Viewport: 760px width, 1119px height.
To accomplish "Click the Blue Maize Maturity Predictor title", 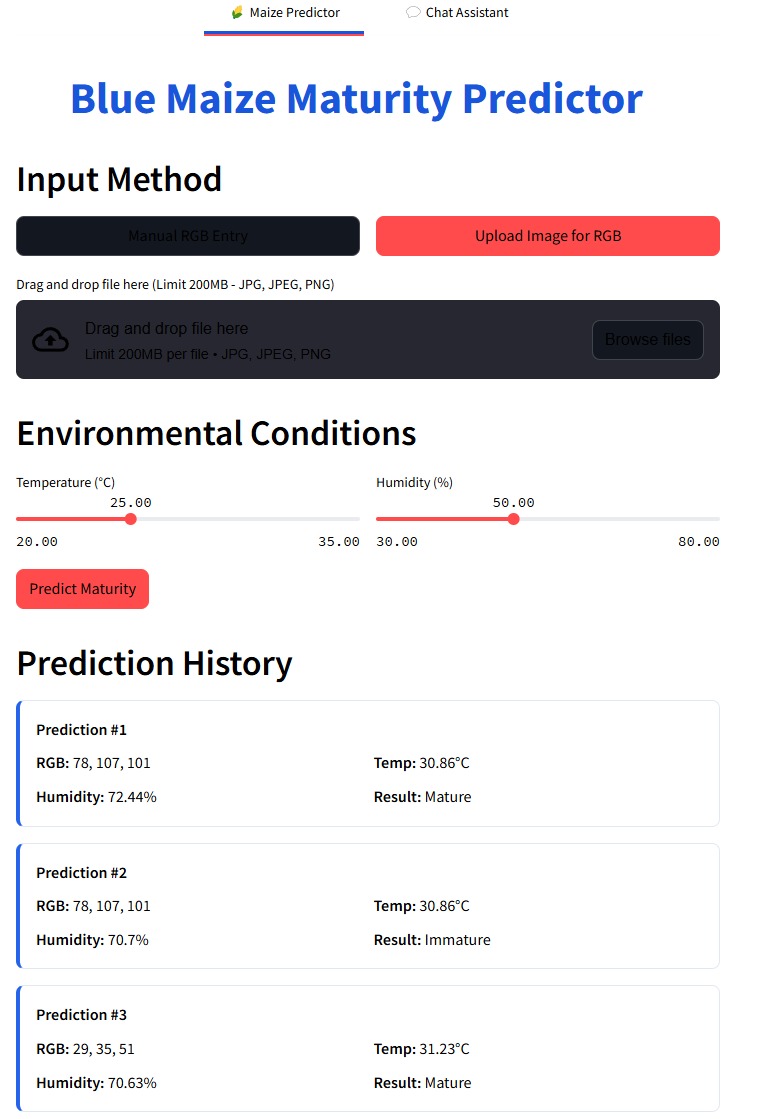I will pyautogui.click(x=356, y=99).
